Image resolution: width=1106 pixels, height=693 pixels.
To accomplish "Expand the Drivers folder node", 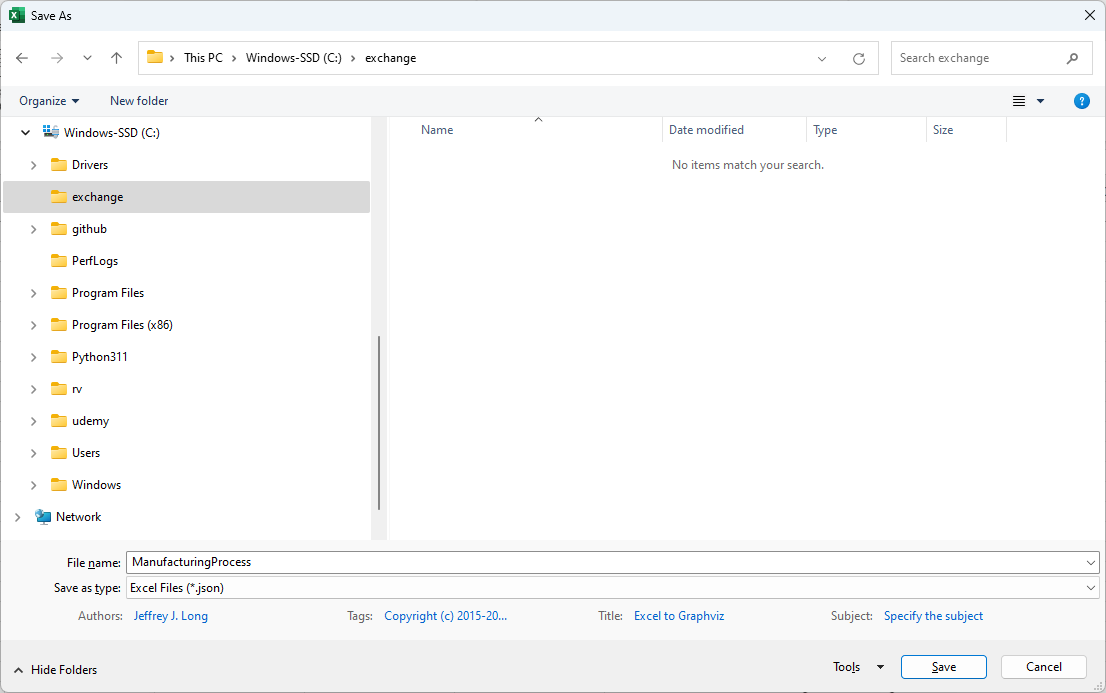I will pos(33,165).
